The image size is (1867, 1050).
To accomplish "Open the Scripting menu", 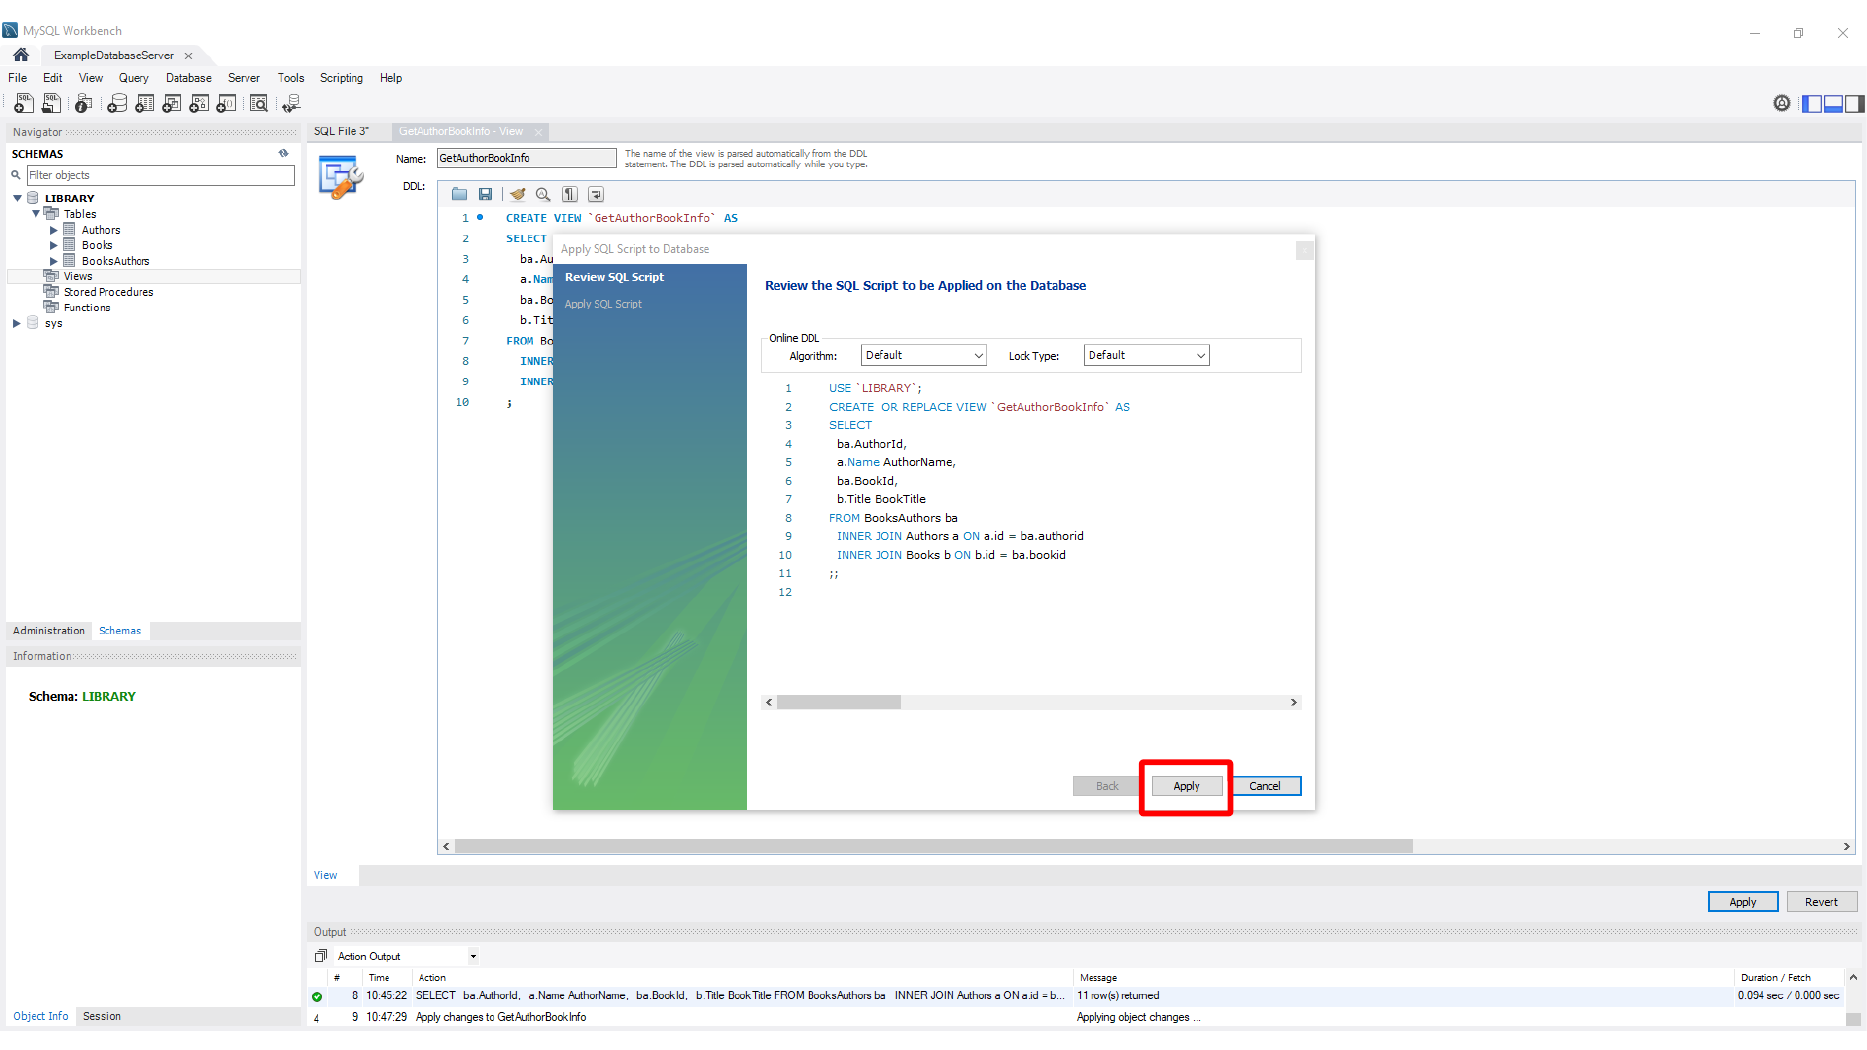I will [341, 78].
